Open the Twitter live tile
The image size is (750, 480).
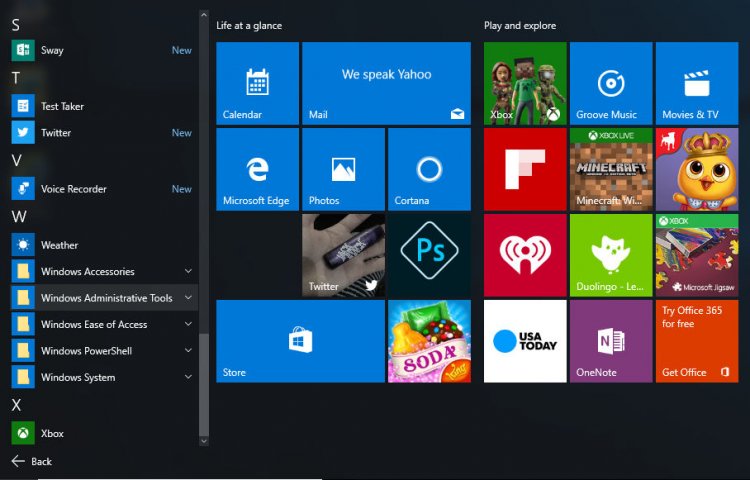pos(343,255)
